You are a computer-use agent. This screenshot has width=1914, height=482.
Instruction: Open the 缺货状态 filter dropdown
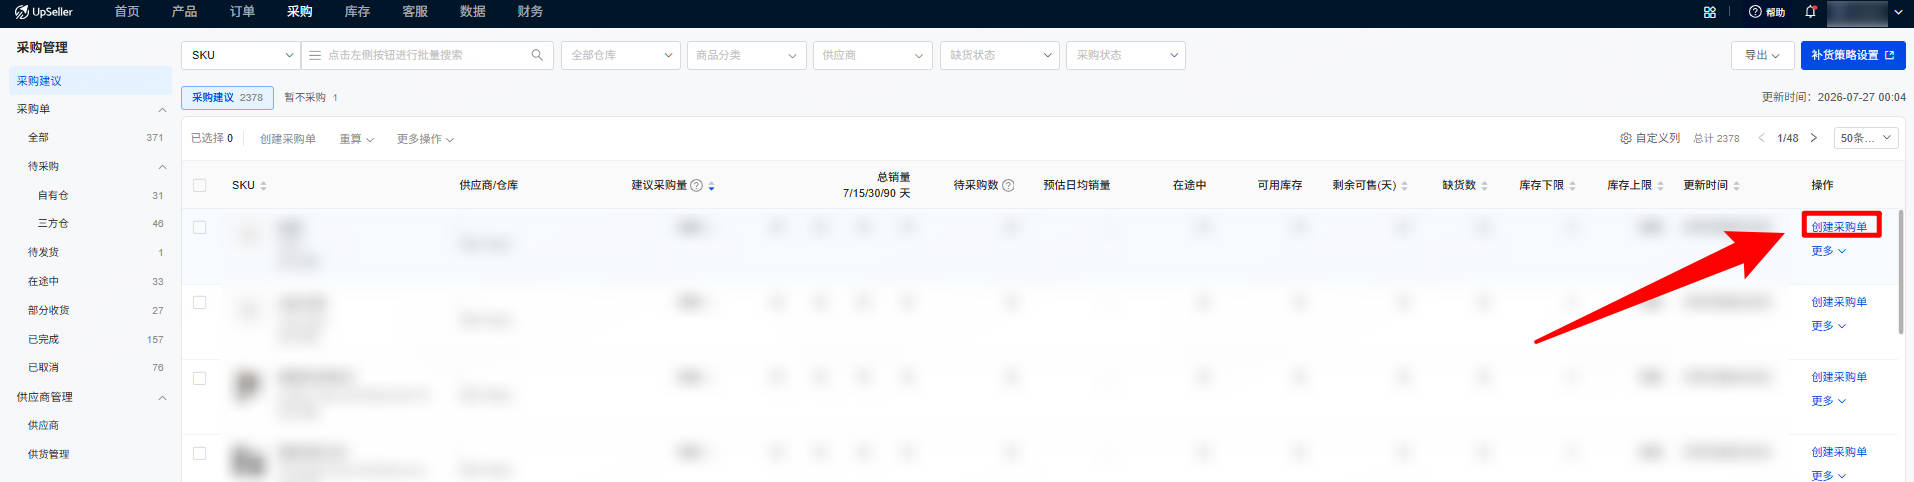(x=1000, y=55)
